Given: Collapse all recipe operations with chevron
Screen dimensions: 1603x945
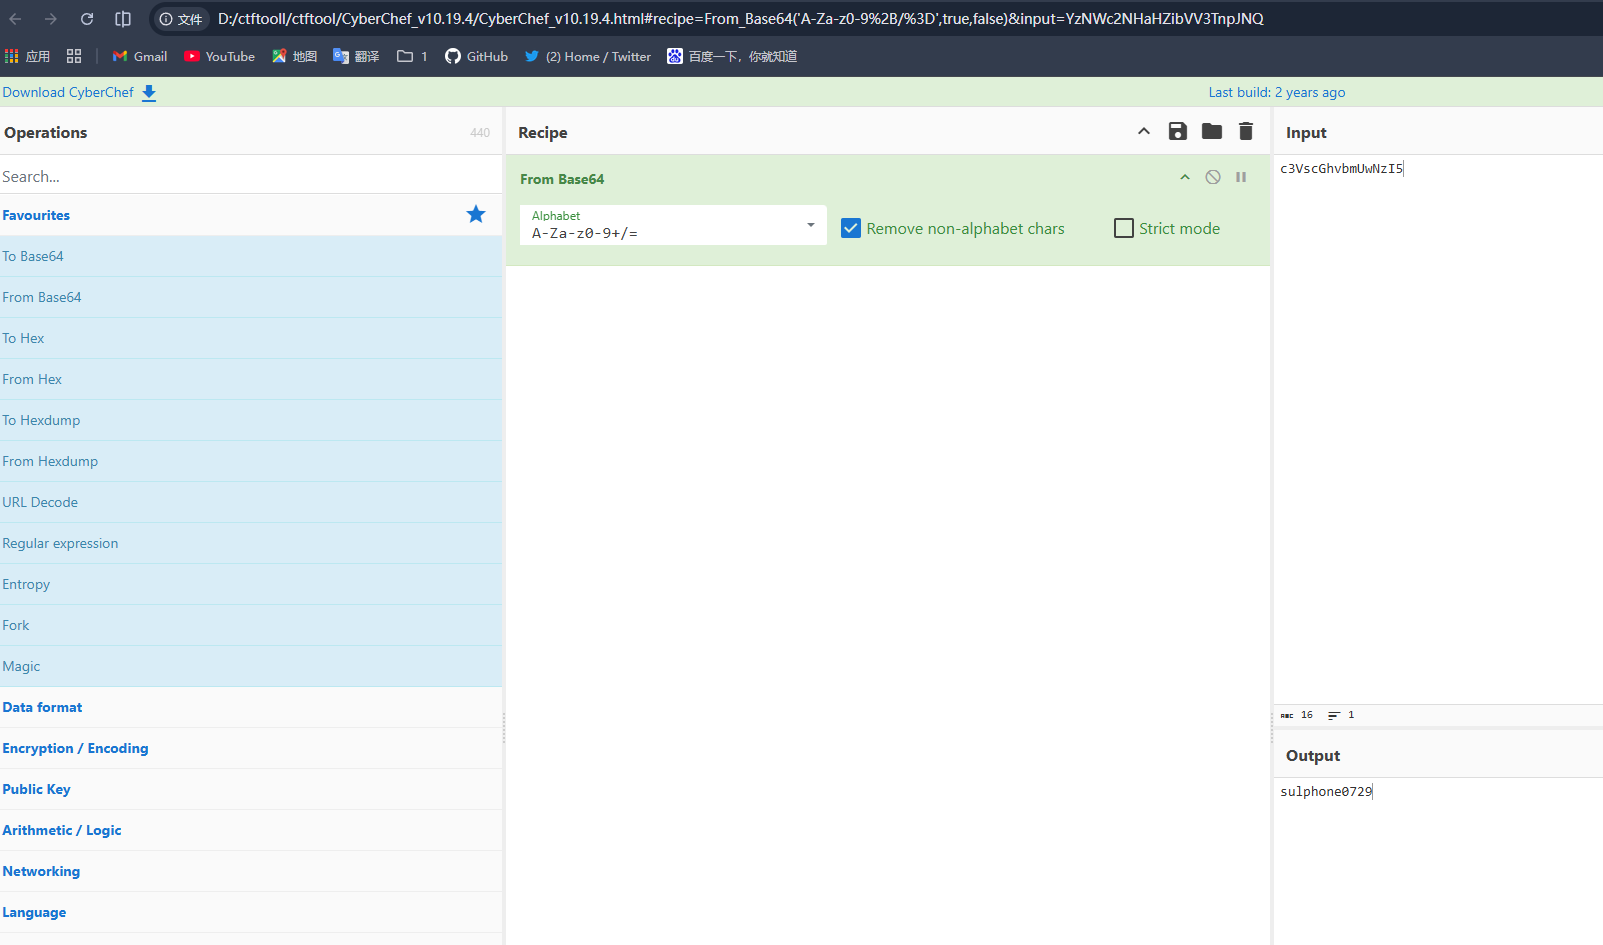Looking at the screenshot, I should tap(1144, 131).
